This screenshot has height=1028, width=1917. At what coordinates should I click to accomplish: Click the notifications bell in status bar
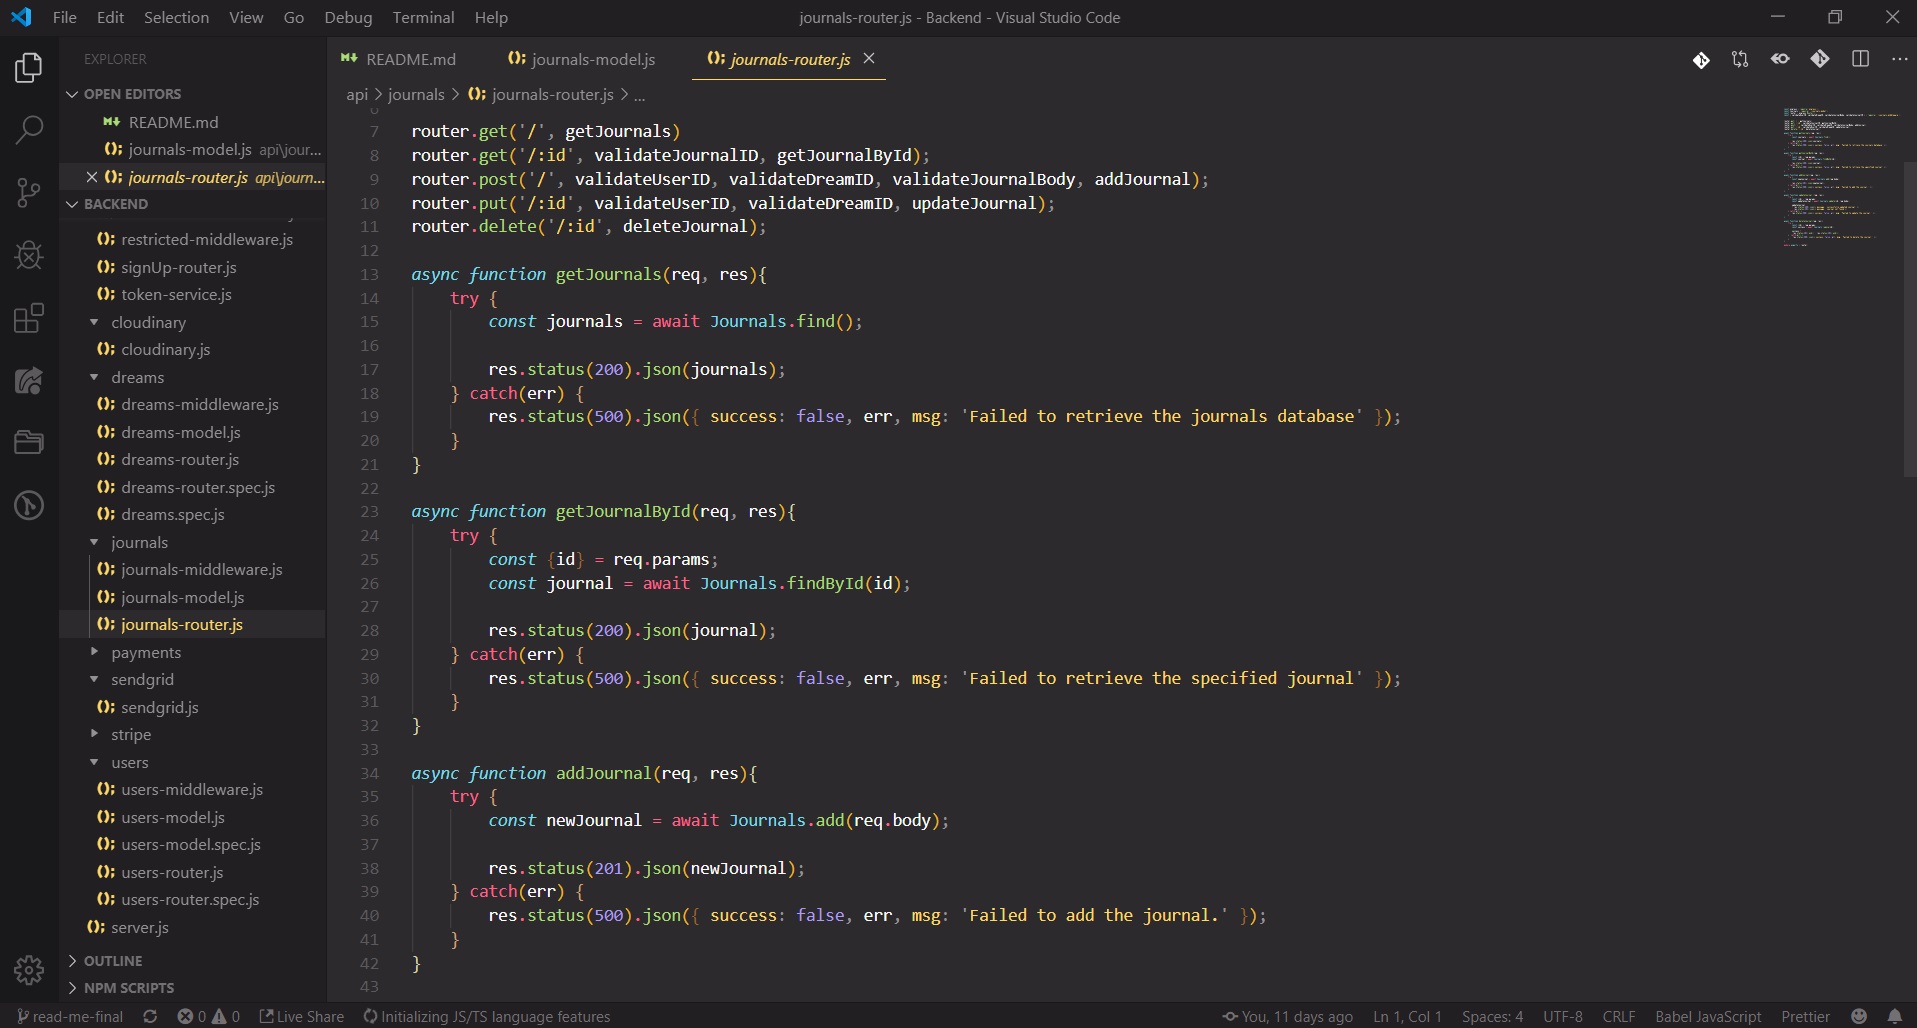click(x=1894, y=1016)
